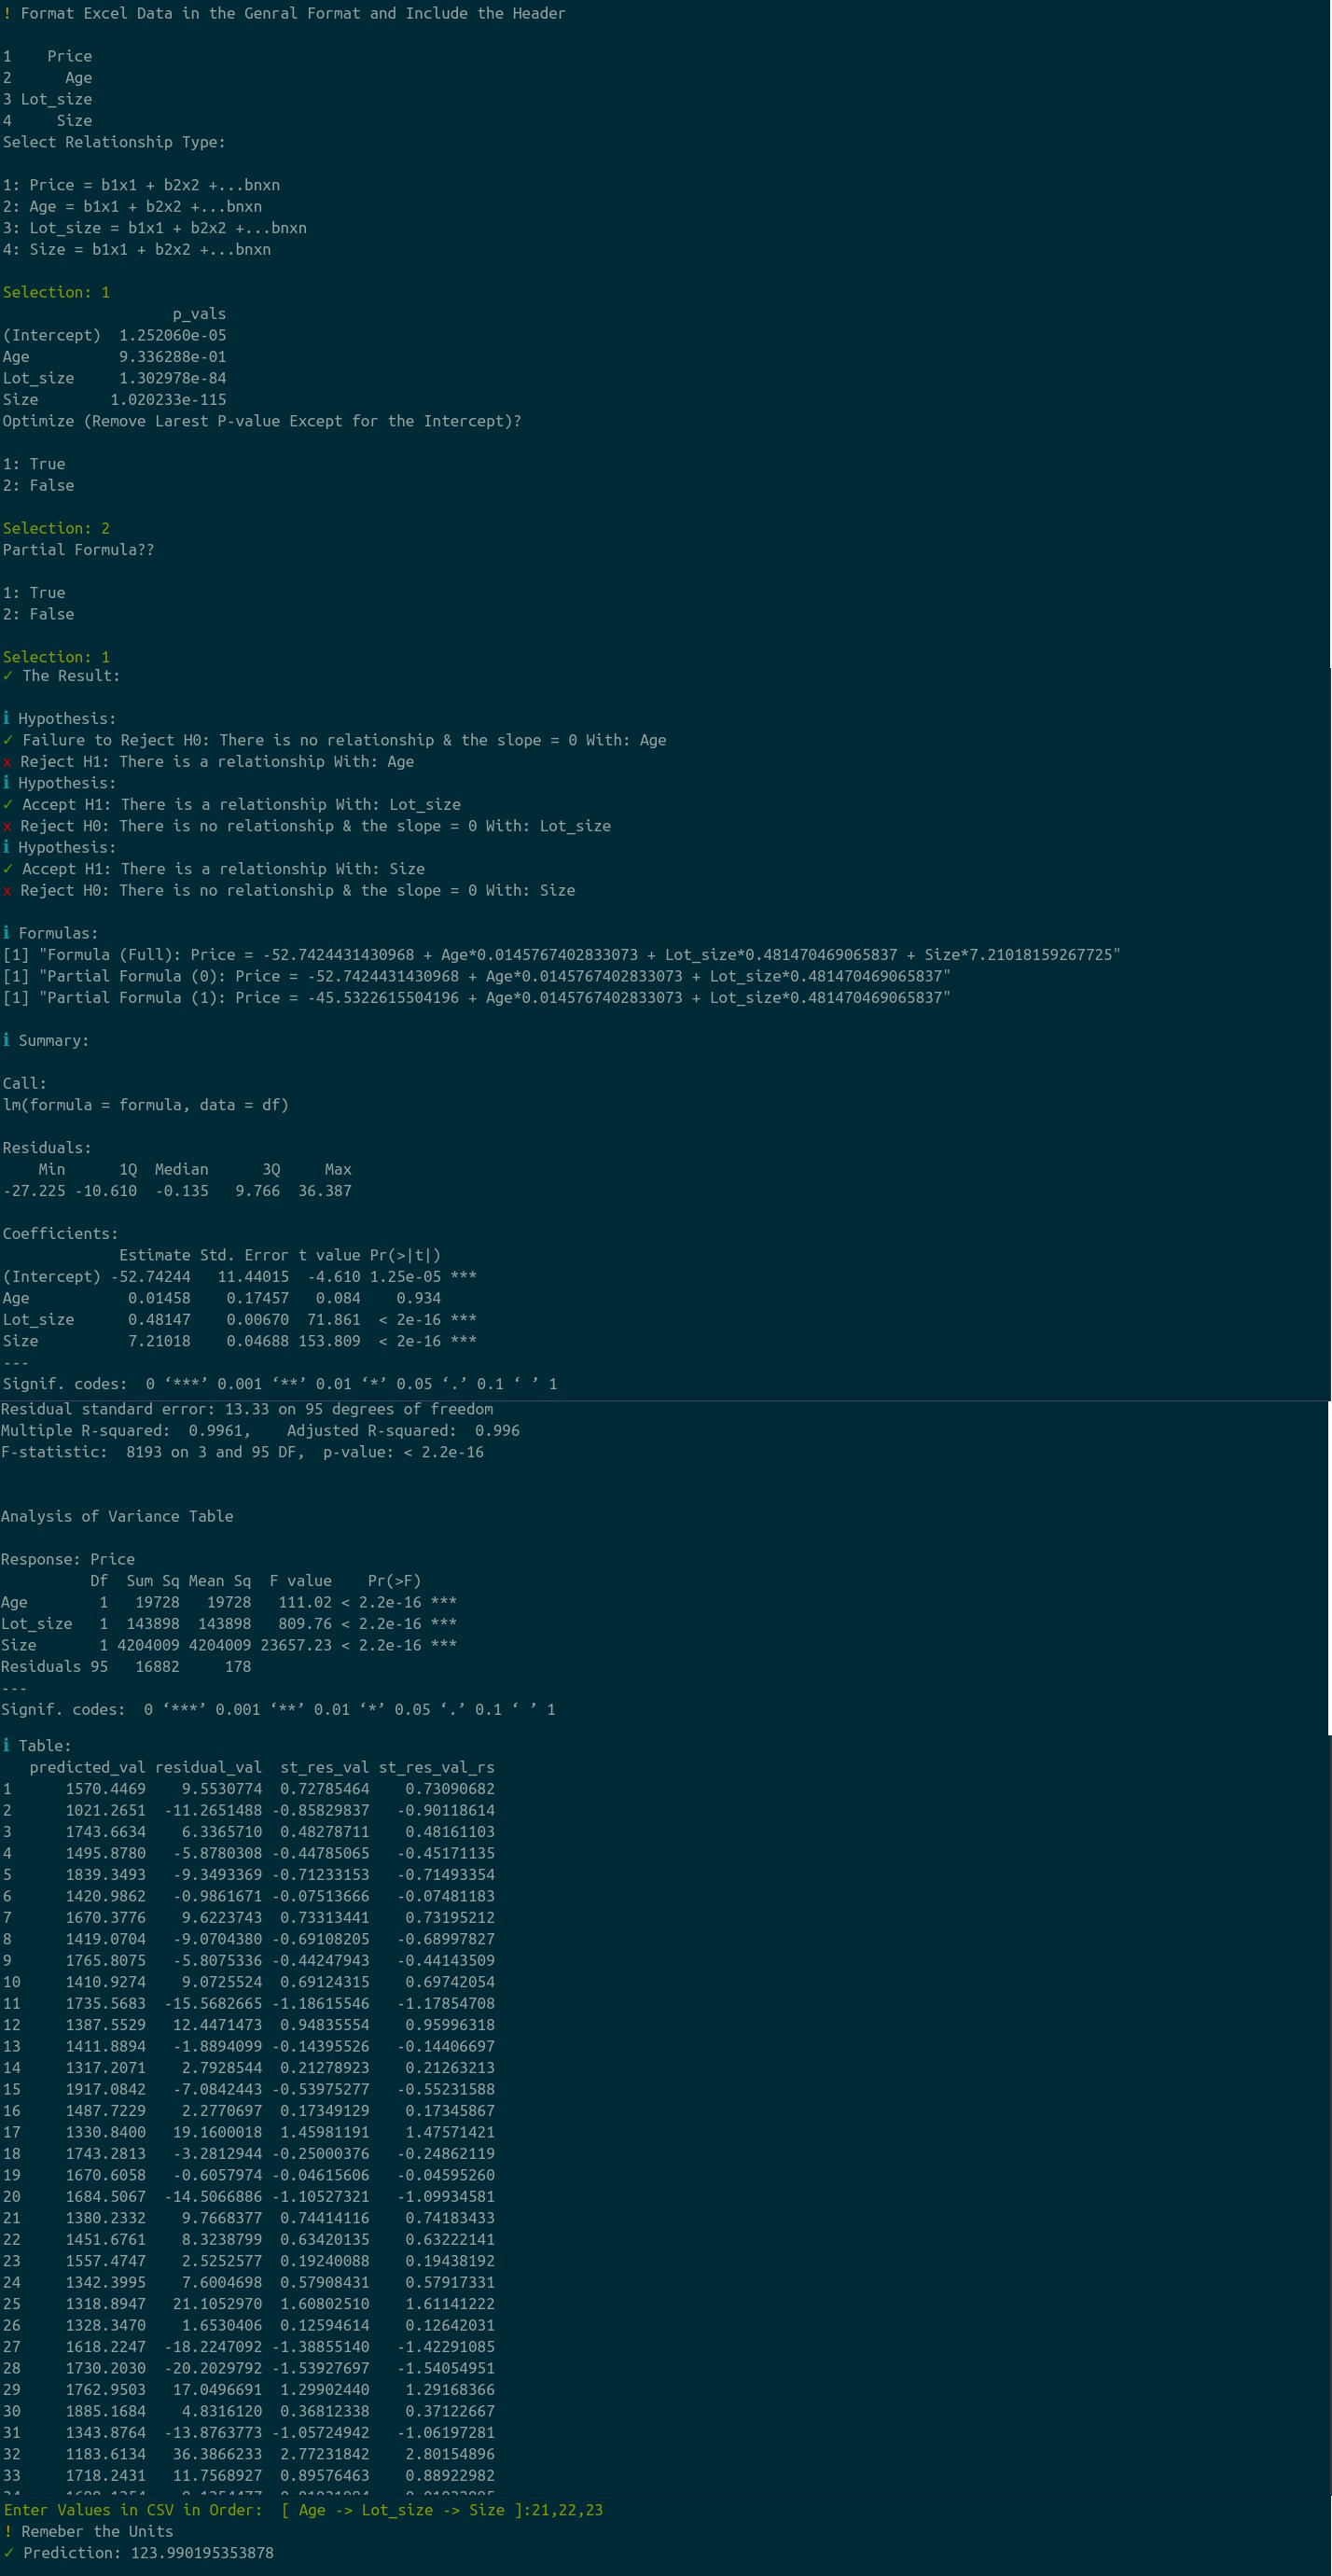Click the Residuals Sum Sq 16882
Image resolution: width=1332 pixels, height=2576 pixels.
157,1667
